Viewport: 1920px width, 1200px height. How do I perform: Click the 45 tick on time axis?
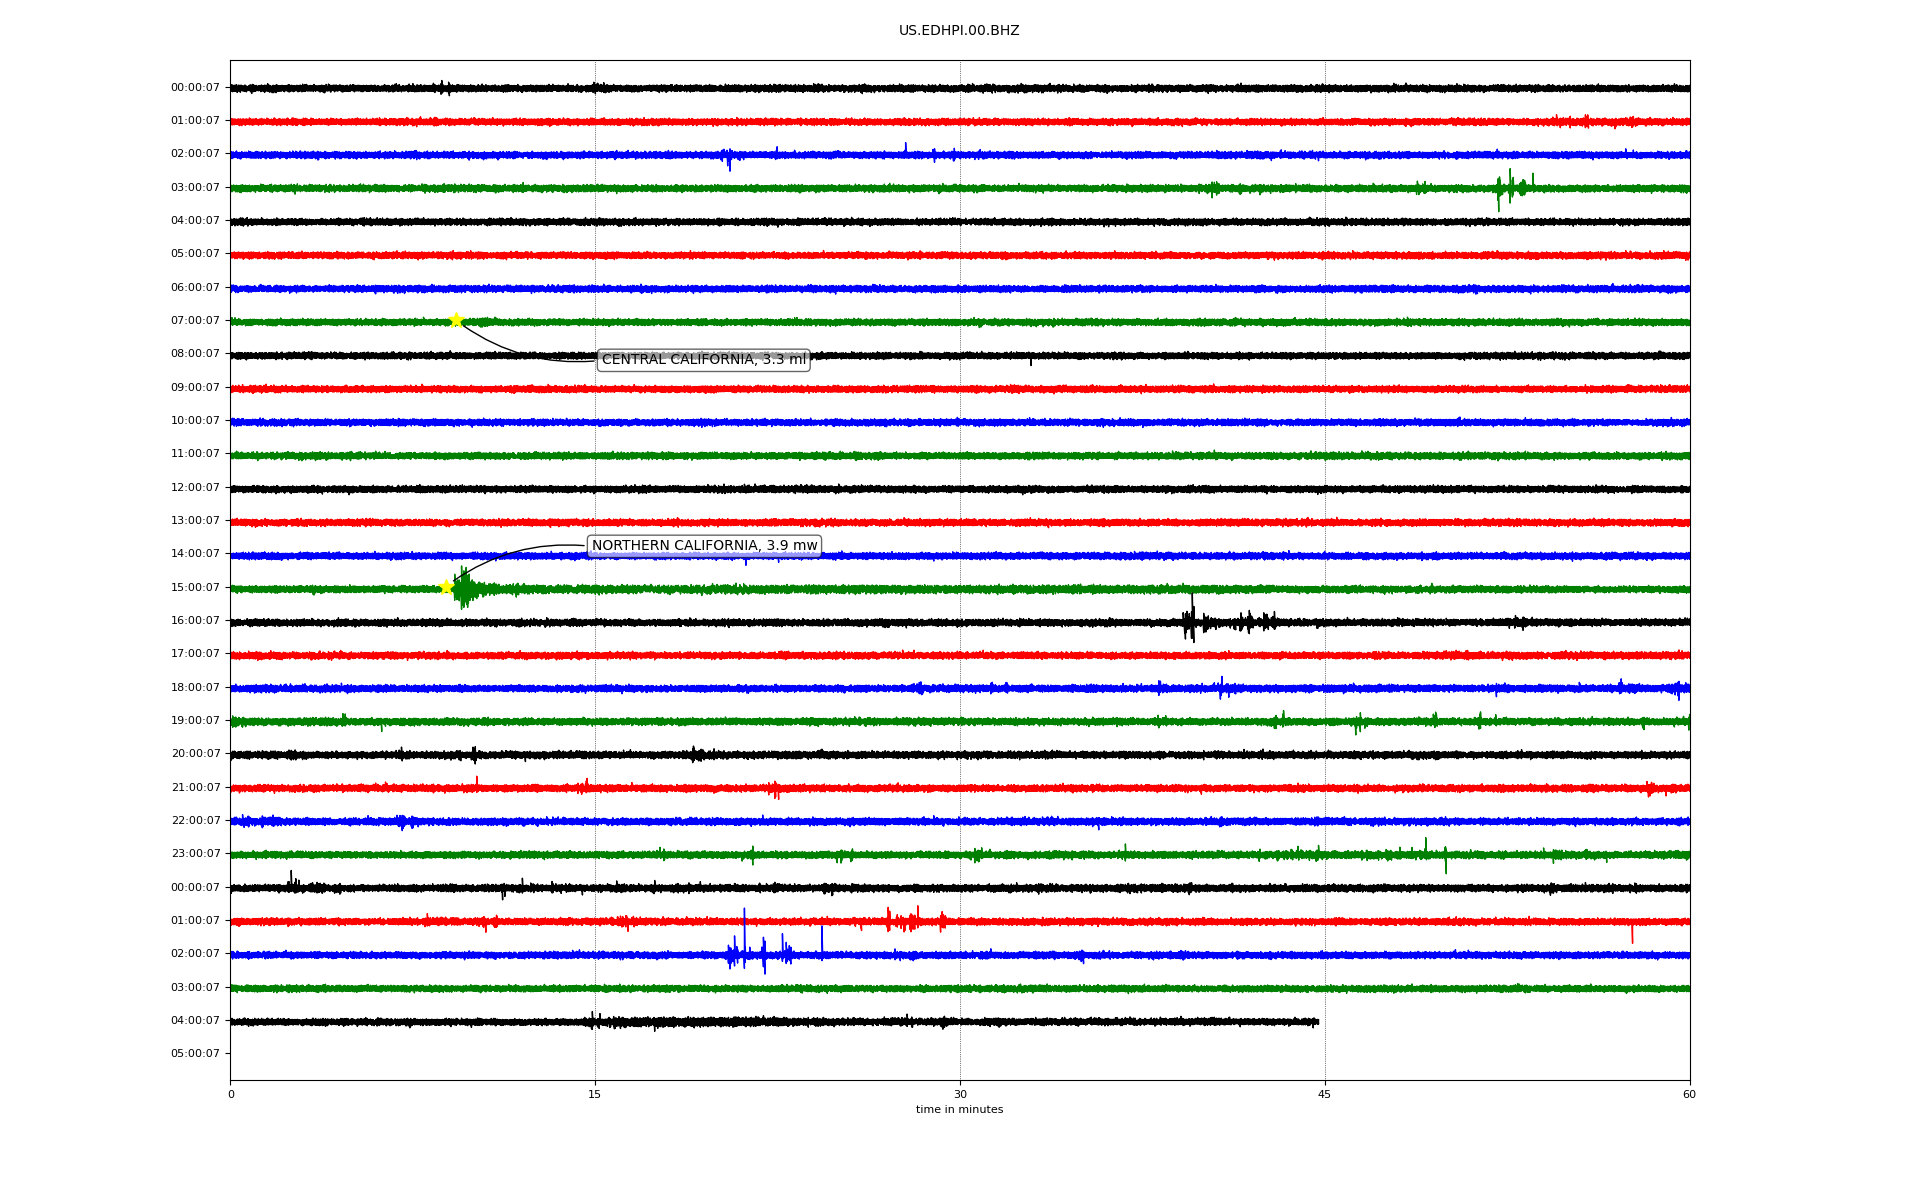coord(1325,1094)
